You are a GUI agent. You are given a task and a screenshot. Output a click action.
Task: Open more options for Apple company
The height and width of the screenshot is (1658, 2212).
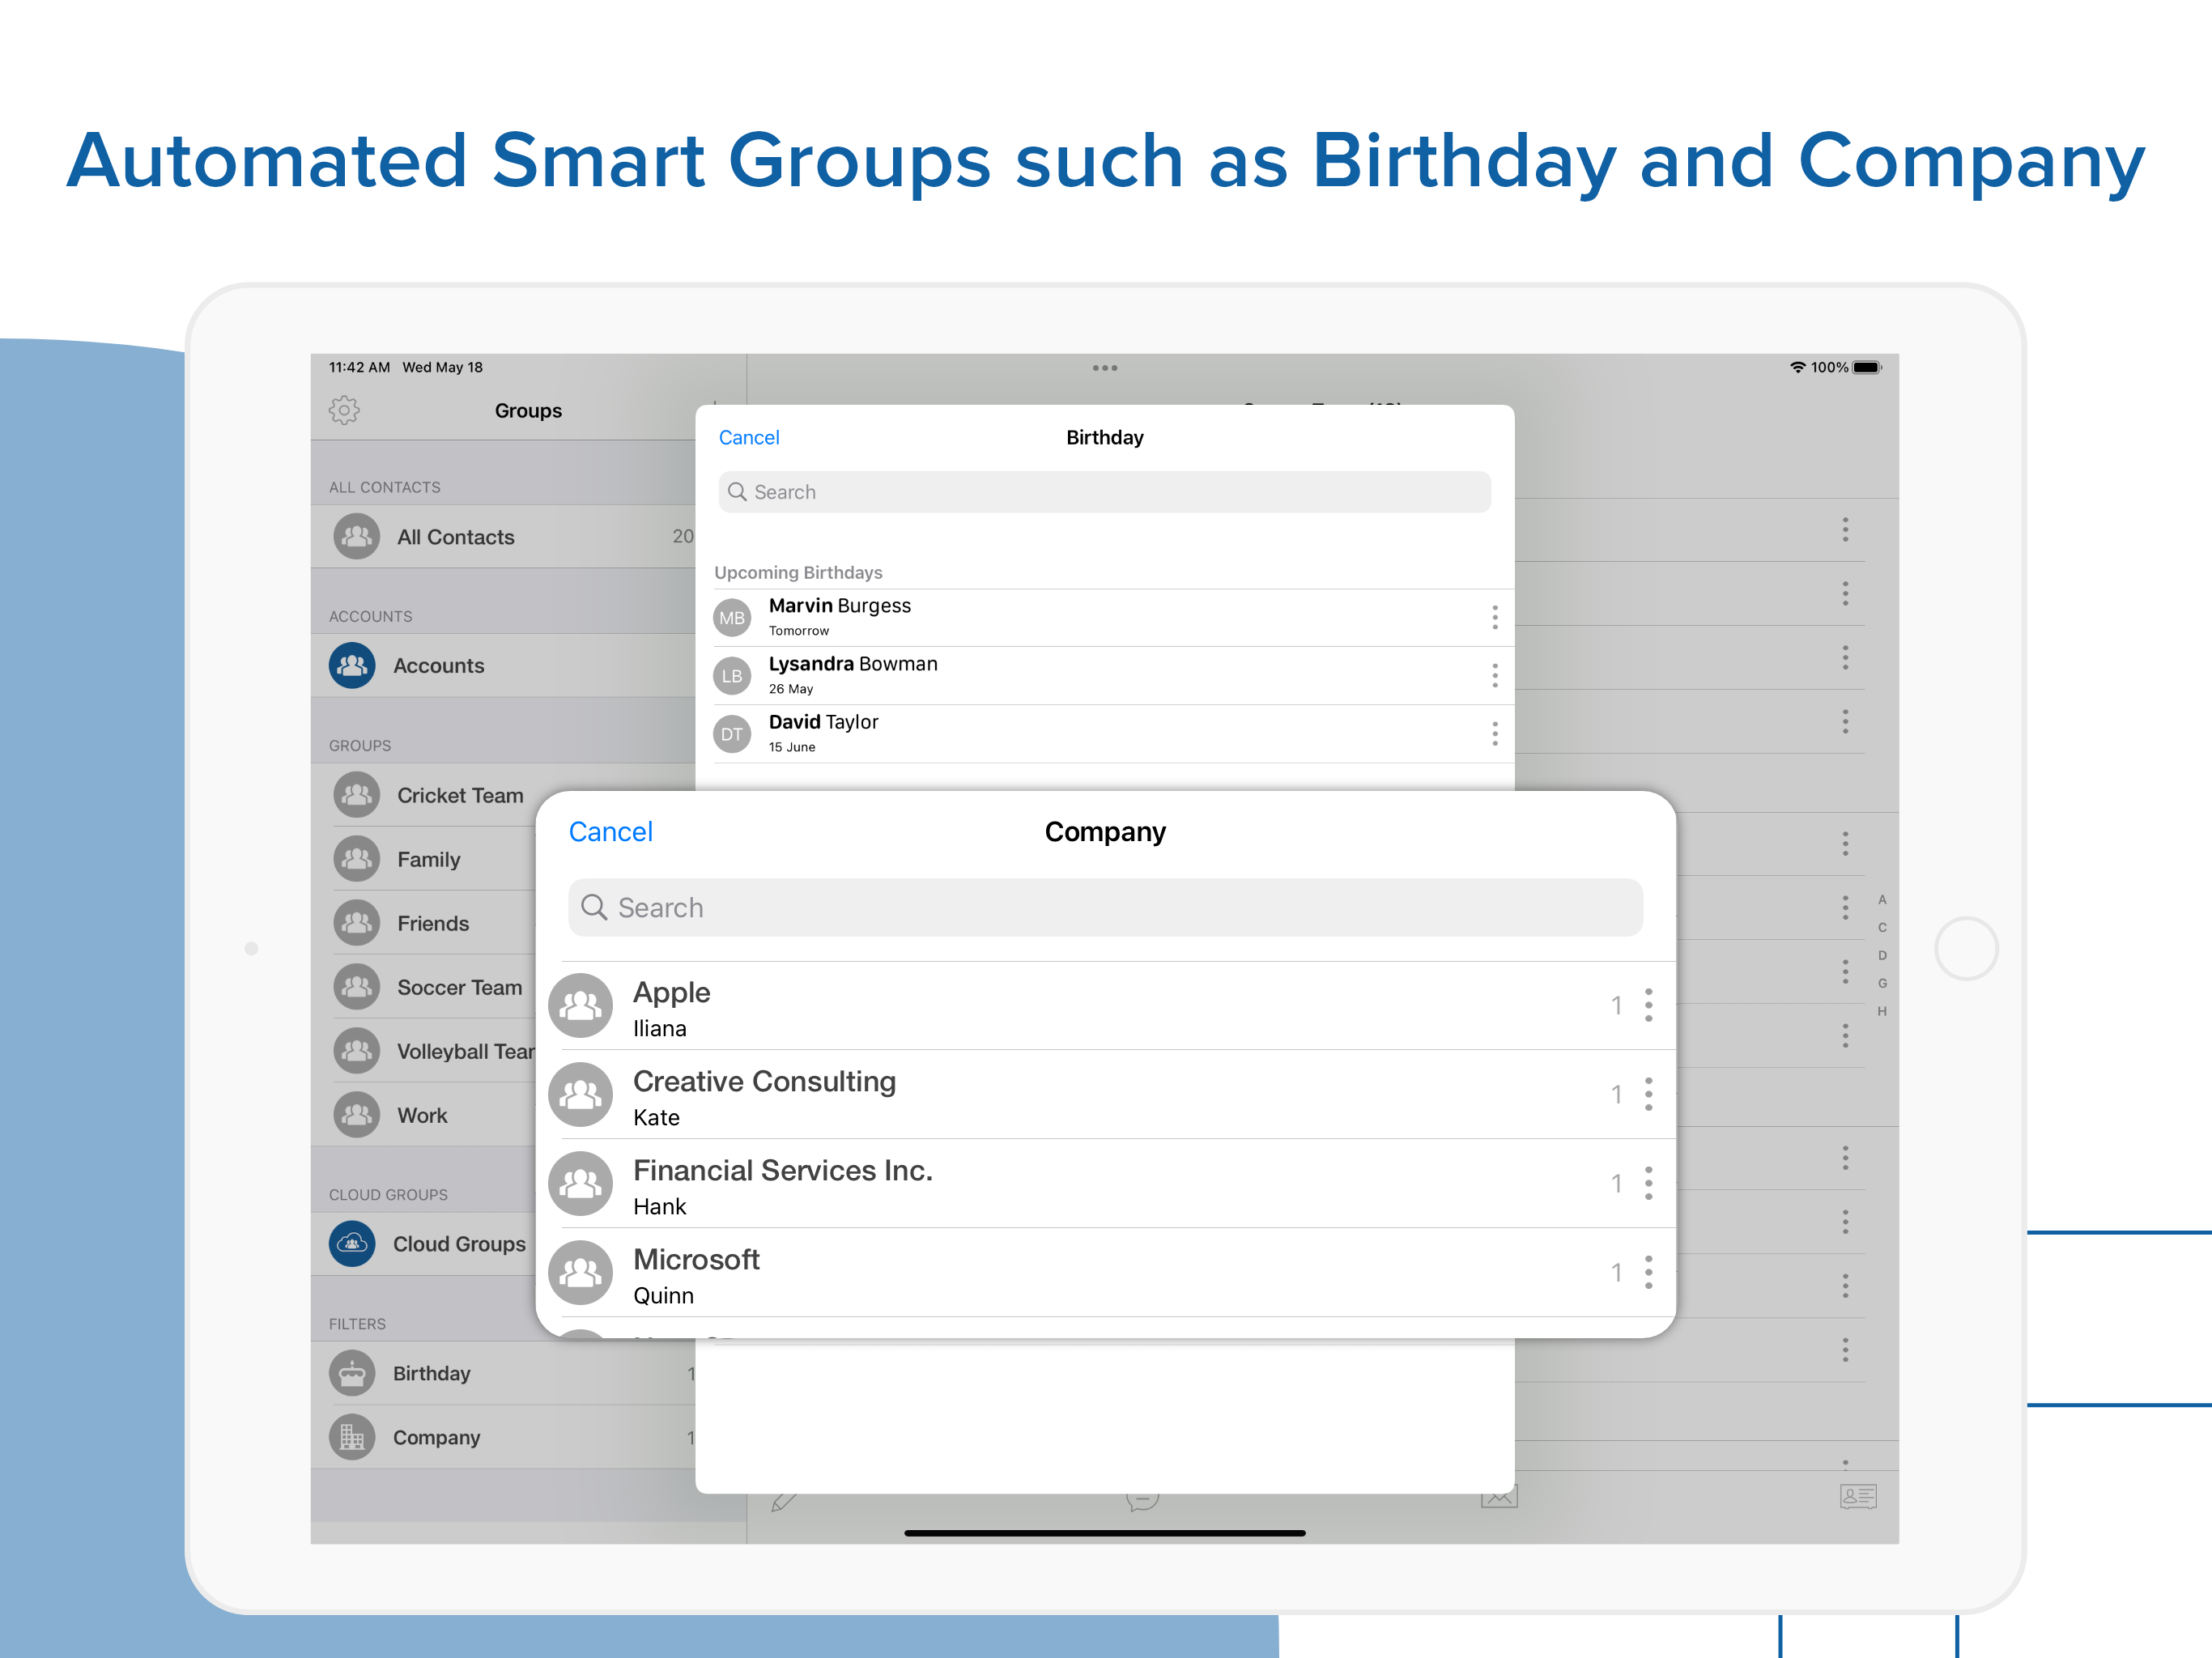click(1648, 1005)
